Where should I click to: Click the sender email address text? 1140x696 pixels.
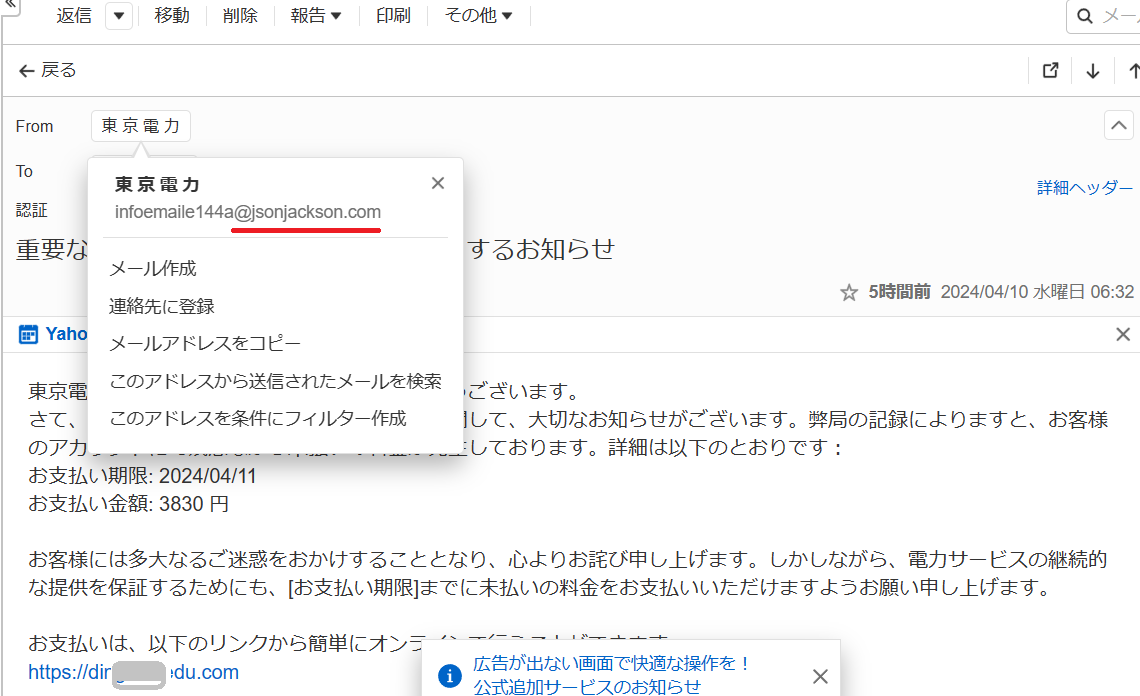(248, 212)
